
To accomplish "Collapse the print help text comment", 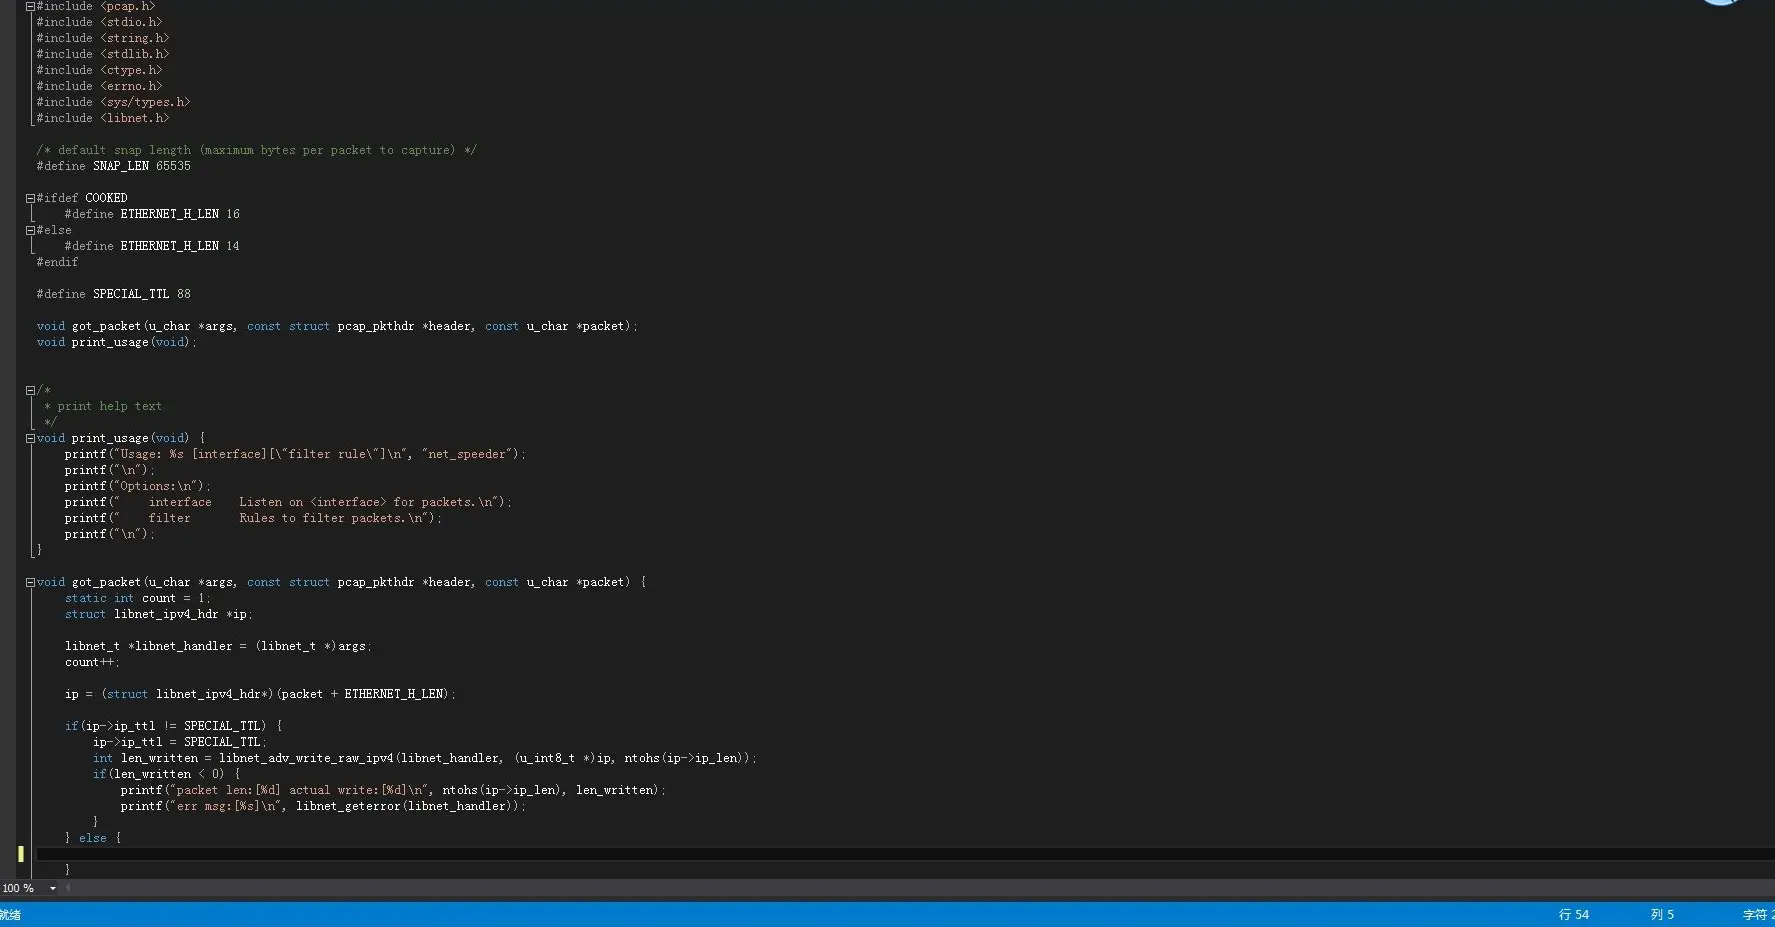I will coord(30,390).
